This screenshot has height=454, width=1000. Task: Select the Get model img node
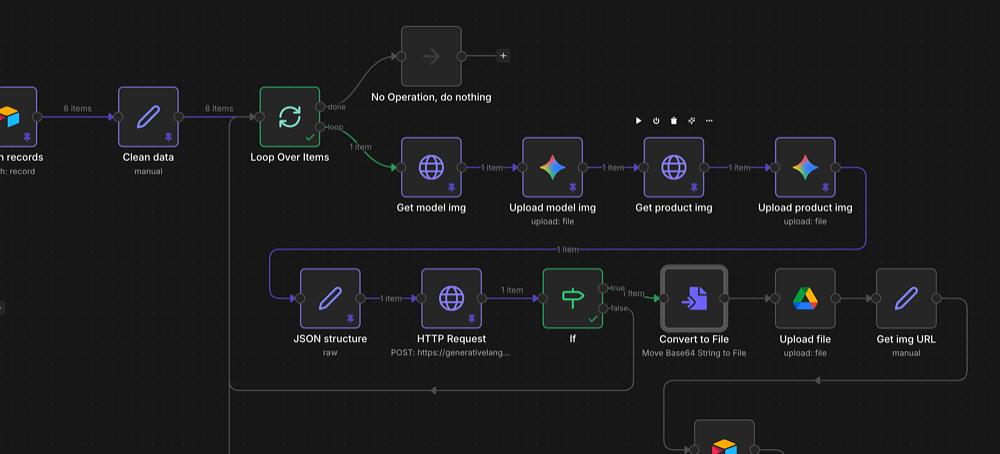(431, 167)
